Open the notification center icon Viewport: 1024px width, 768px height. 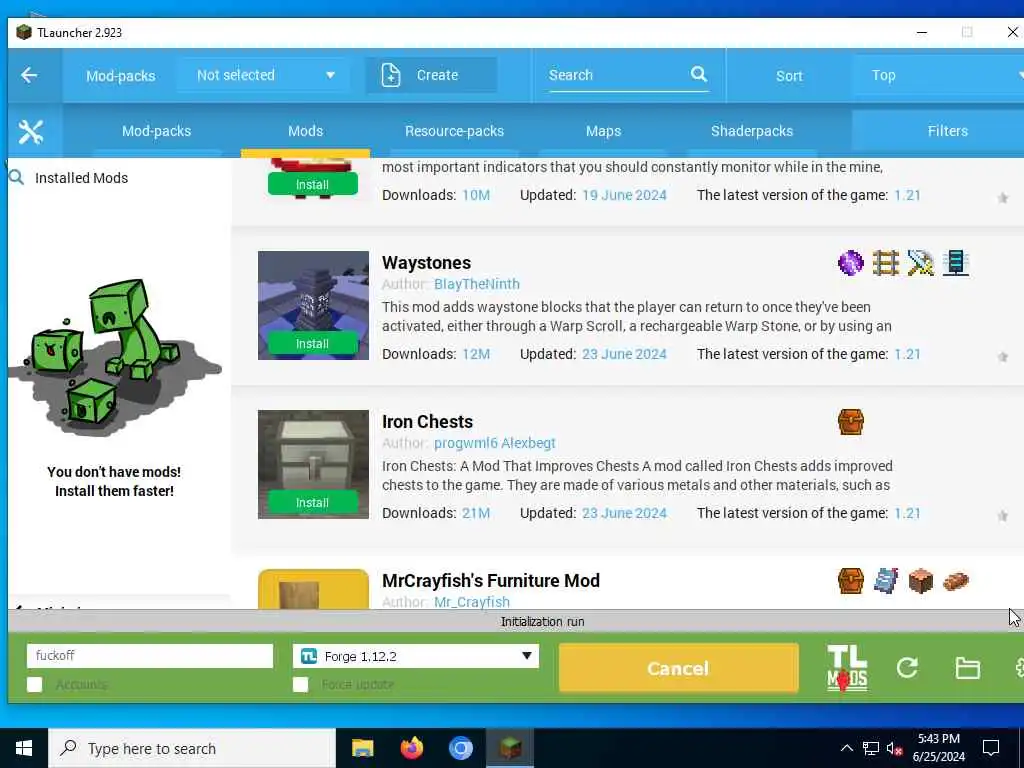click(x=991, y=748)
